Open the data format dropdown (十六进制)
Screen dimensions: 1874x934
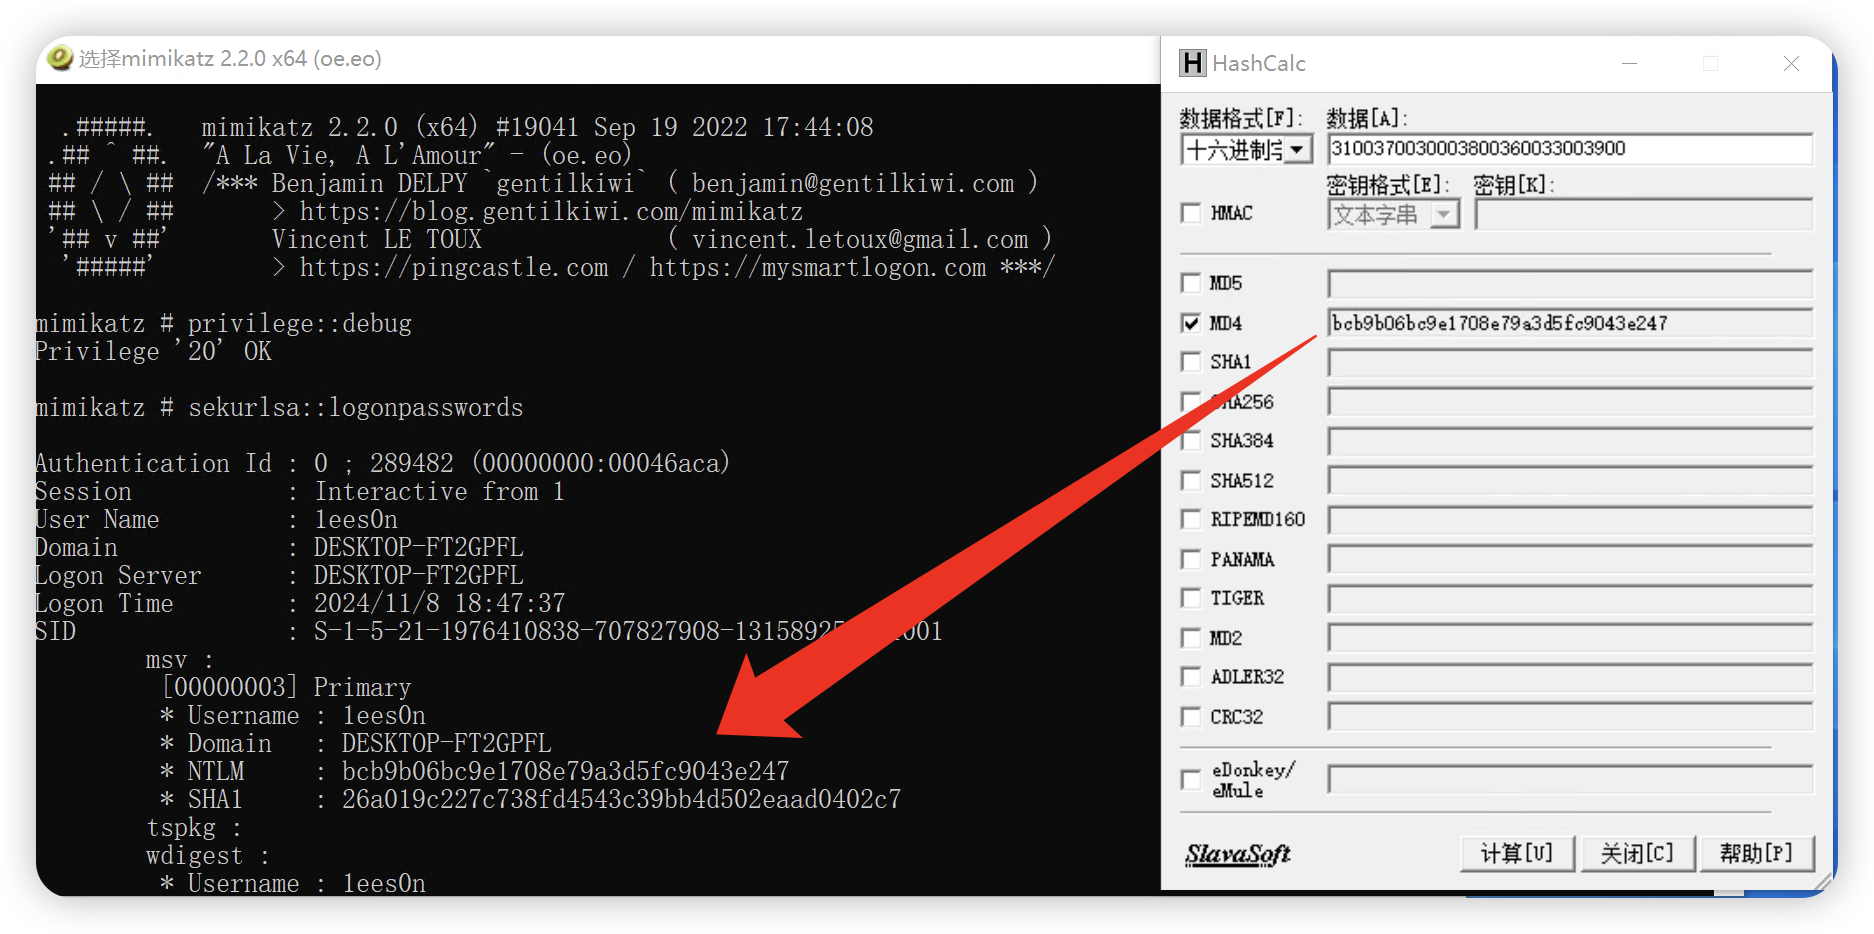pos(1246,150)
